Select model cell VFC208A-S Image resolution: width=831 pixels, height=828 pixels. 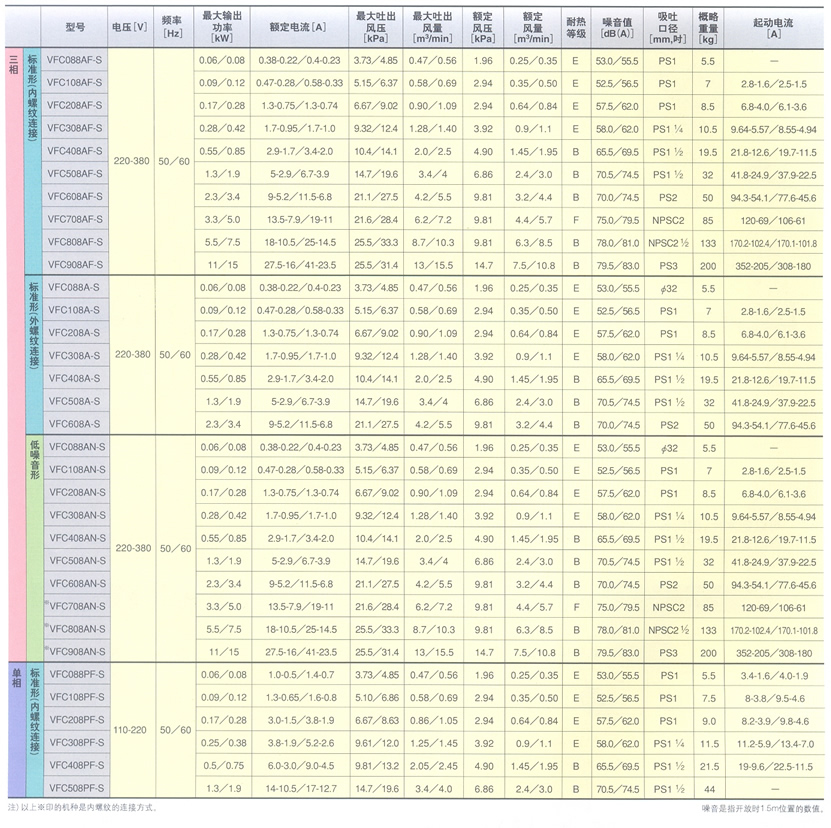(74, 333)
